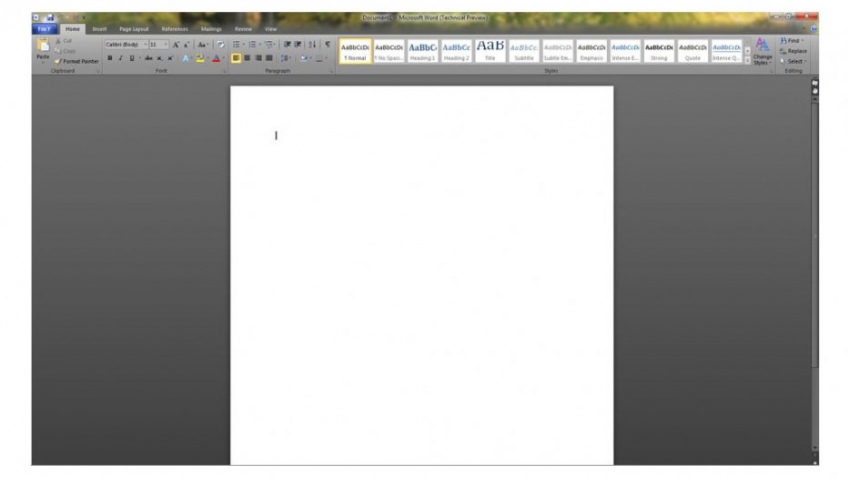Click the Replace button in Editing group
Screen dimensions: 848x477
point(793,51)
